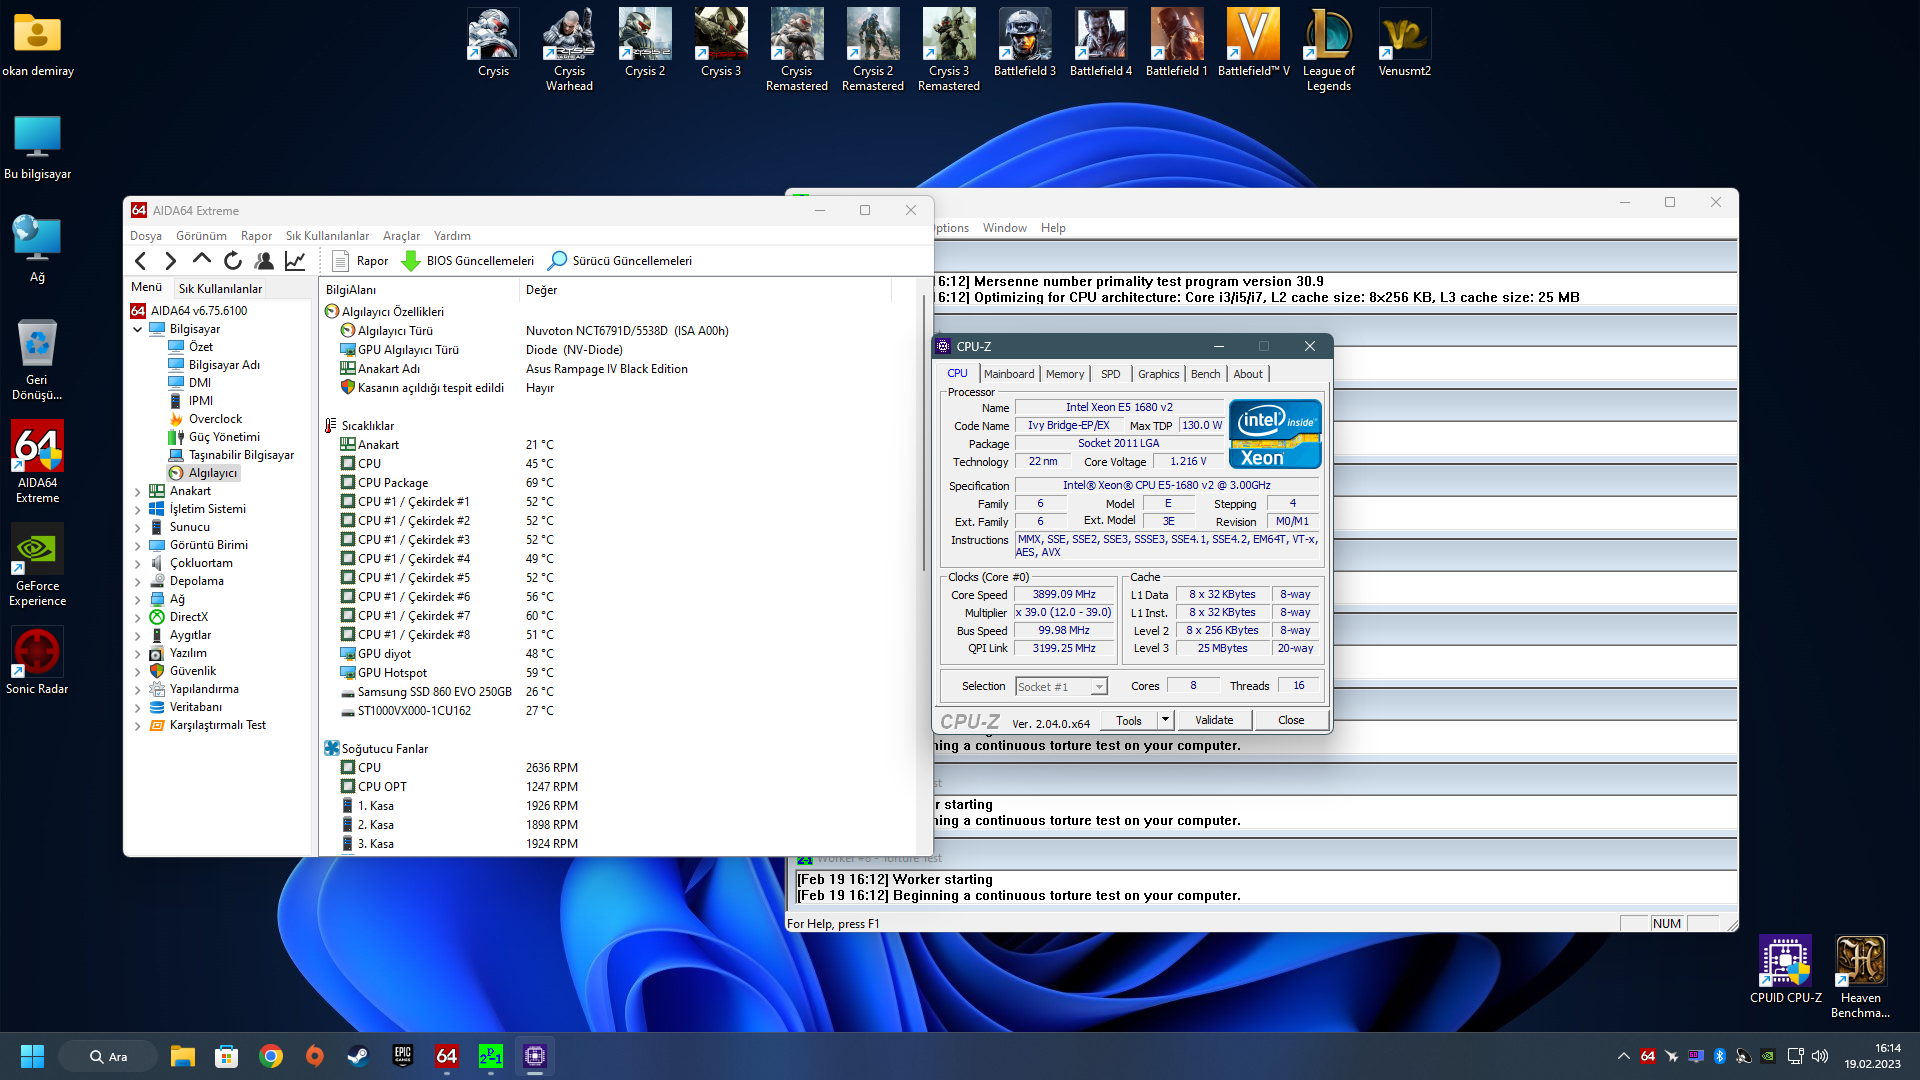Click the AIDA64 back navigation arrow
This screenshot has width=1920, height=1080.
click(x=141, y=261)
